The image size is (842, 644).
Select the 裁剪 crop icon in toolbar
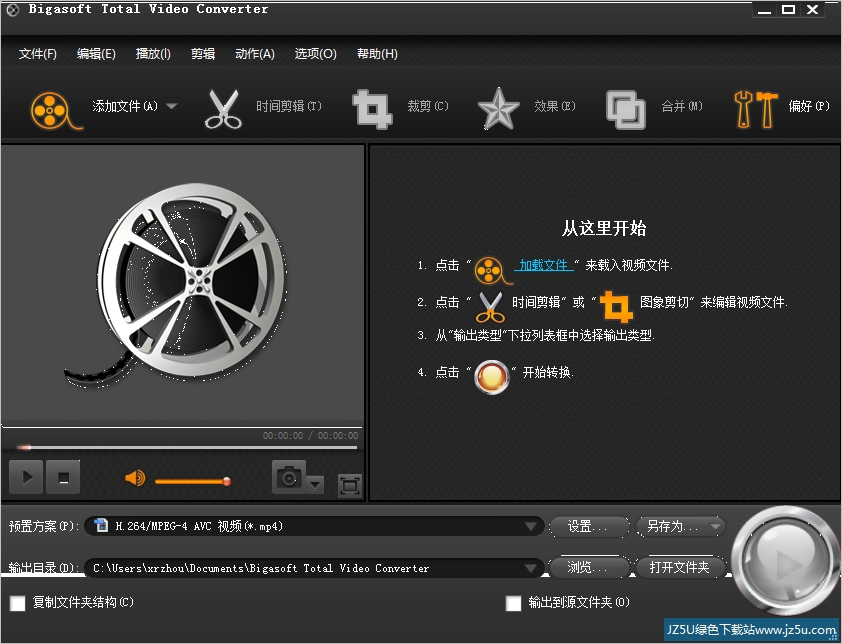[372, 110]
